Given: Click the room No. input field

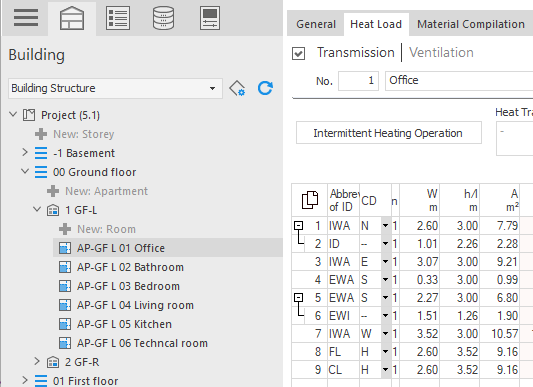Looking at the screenshot, I should coord(358,81).
